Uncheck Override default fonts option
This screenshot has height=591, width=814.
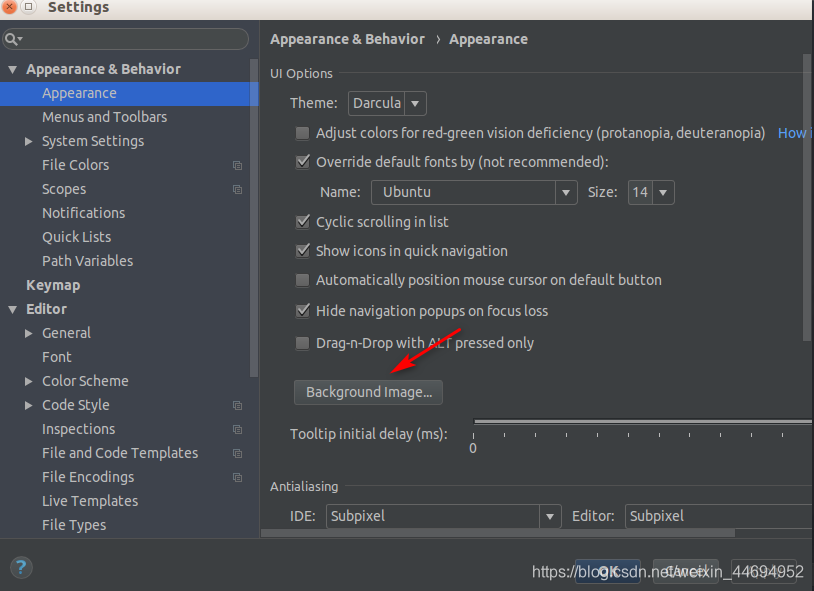point(302,162)
